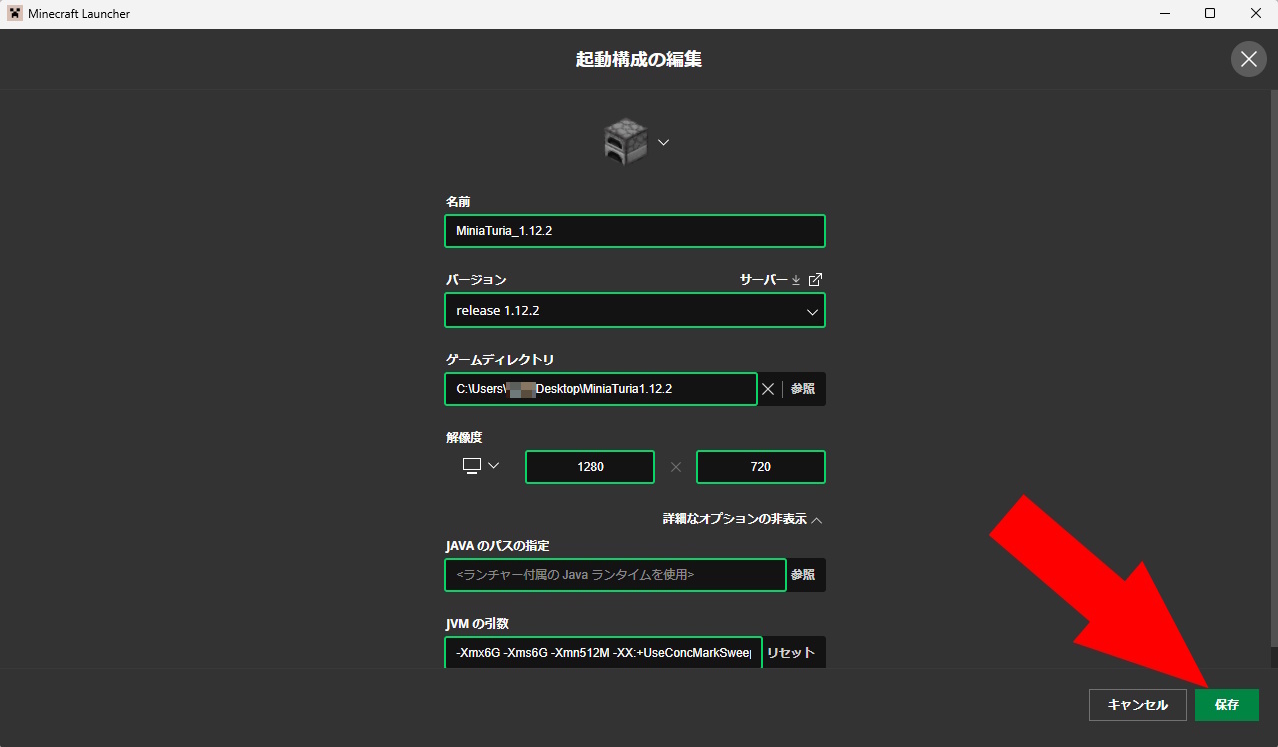
Task: Click the Minecraft Launcher title bar icon
Action: pos(15,14)
